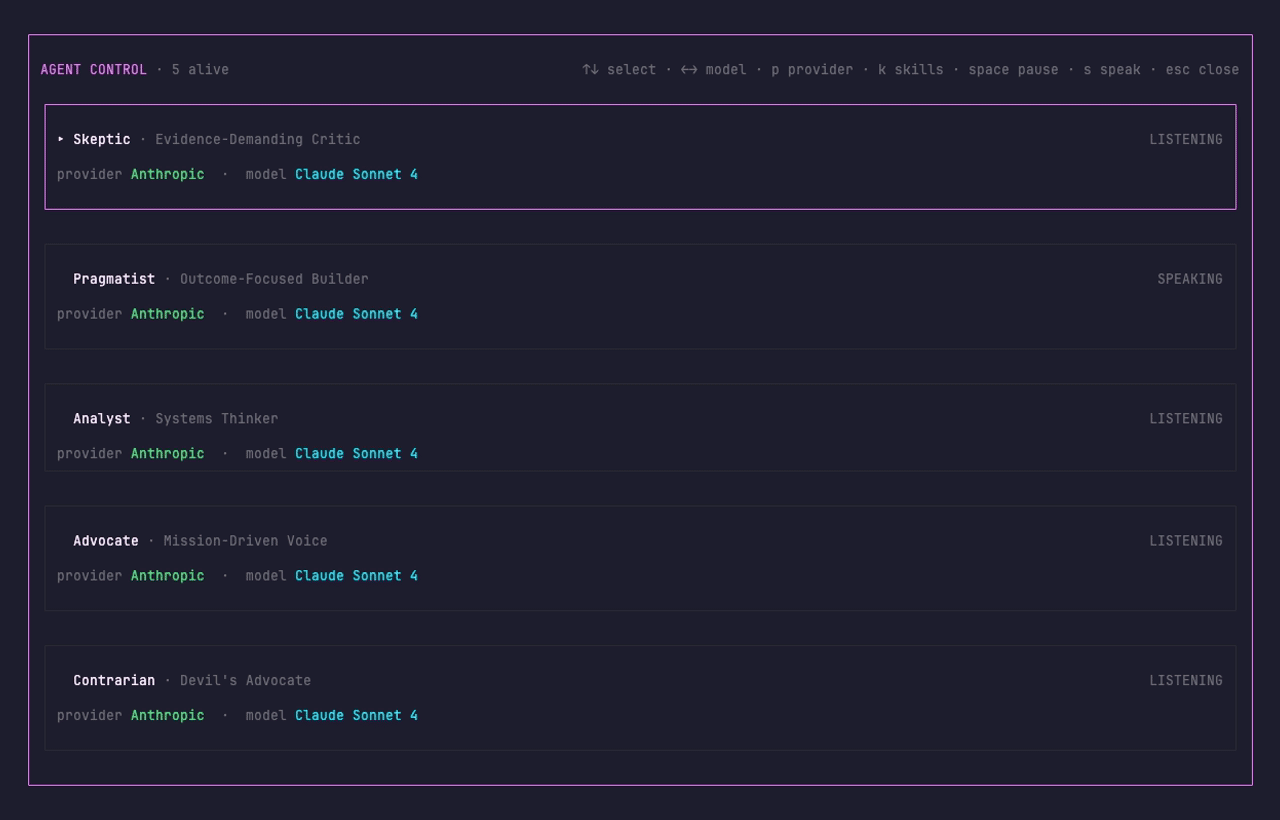Screen dimensions: 1280x820
Task: Click Anthropic provider on the Analyst card
Action: 167,453
